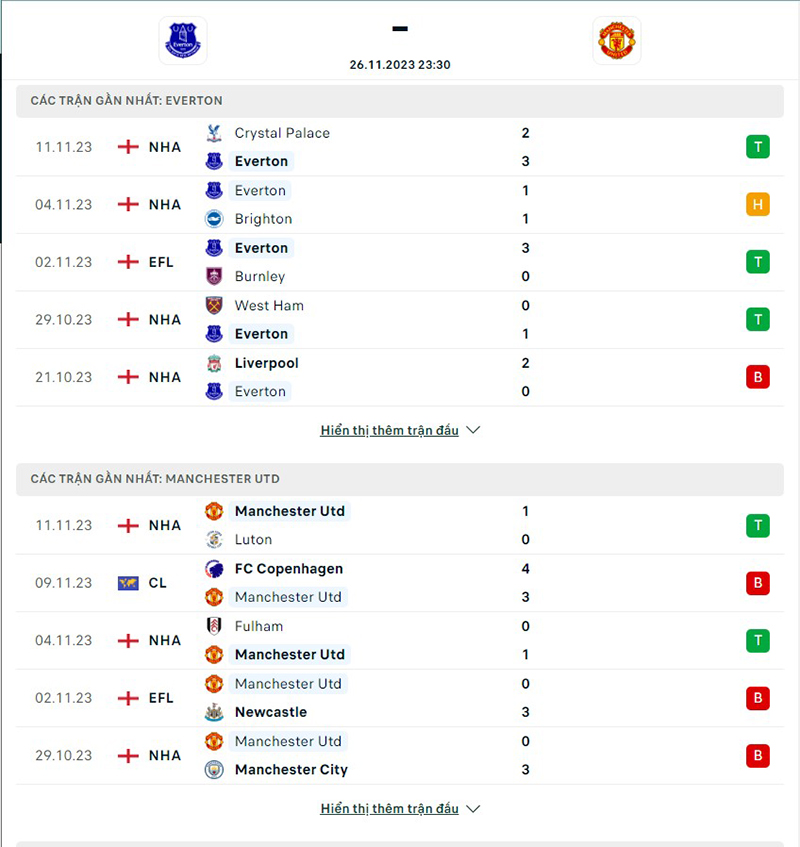The width and height of the screenshot is (800, 847).
Task: Click the red B loss badge for Liverpool–Everton
Action: coord(757,377)
